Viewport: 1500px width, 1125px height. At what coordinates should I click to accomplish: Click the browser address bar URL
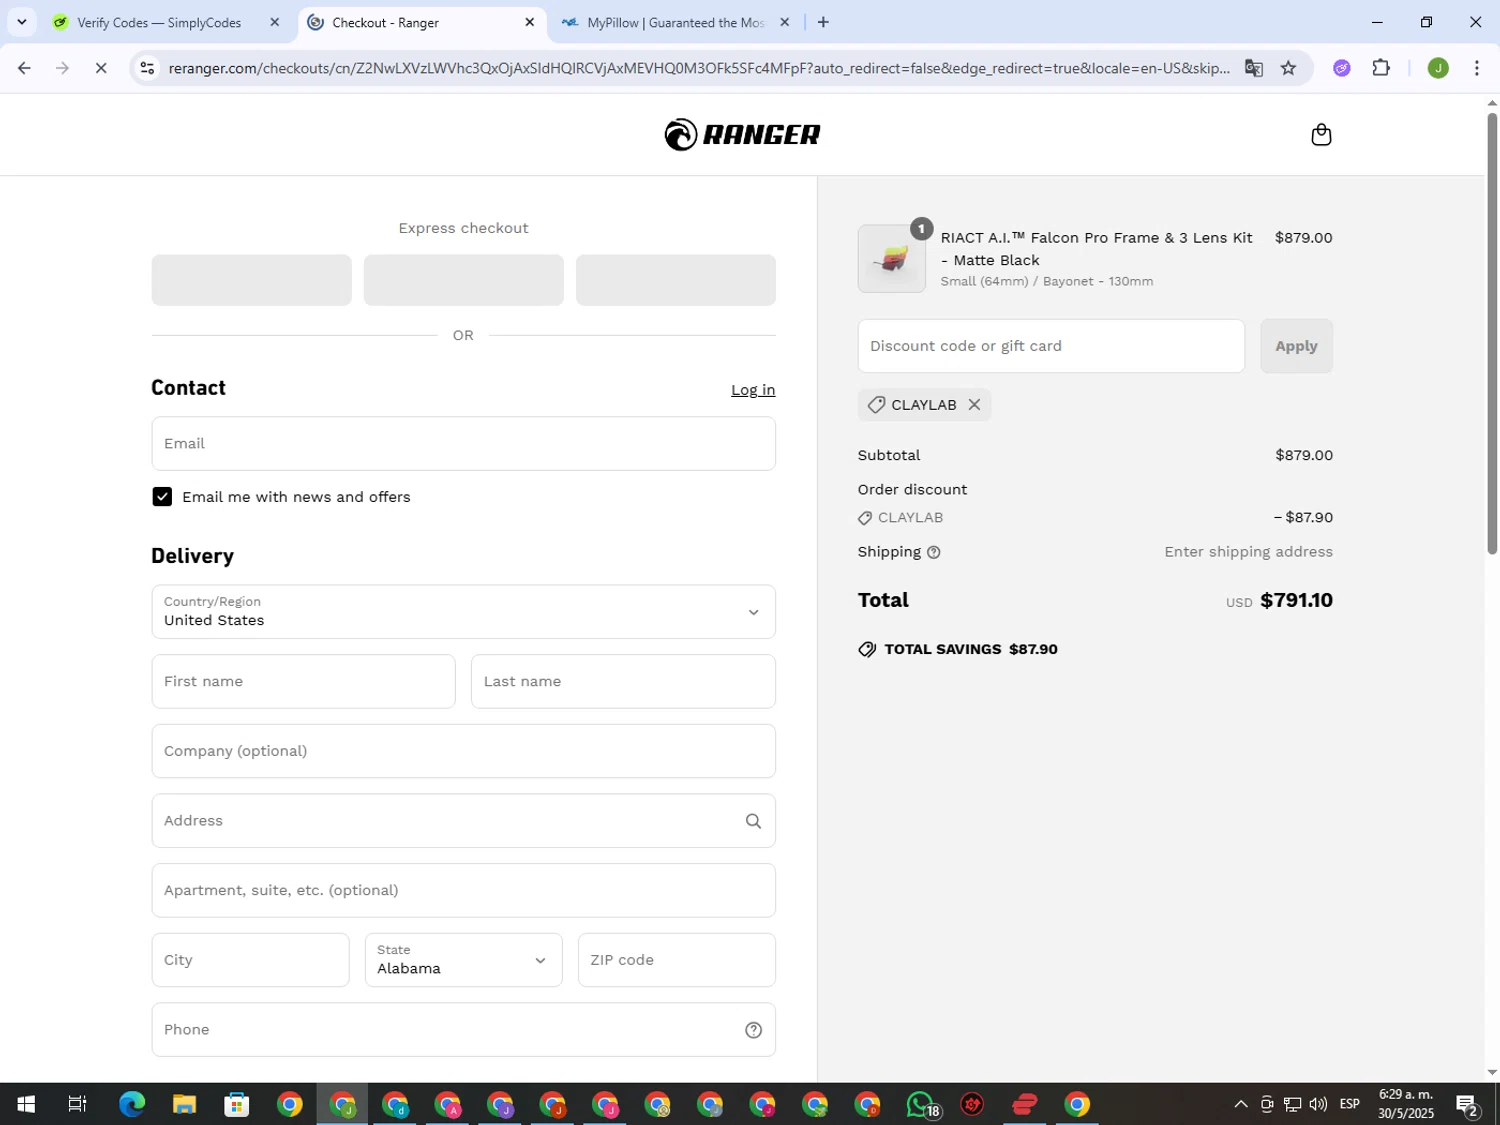(x=698, y=68)
